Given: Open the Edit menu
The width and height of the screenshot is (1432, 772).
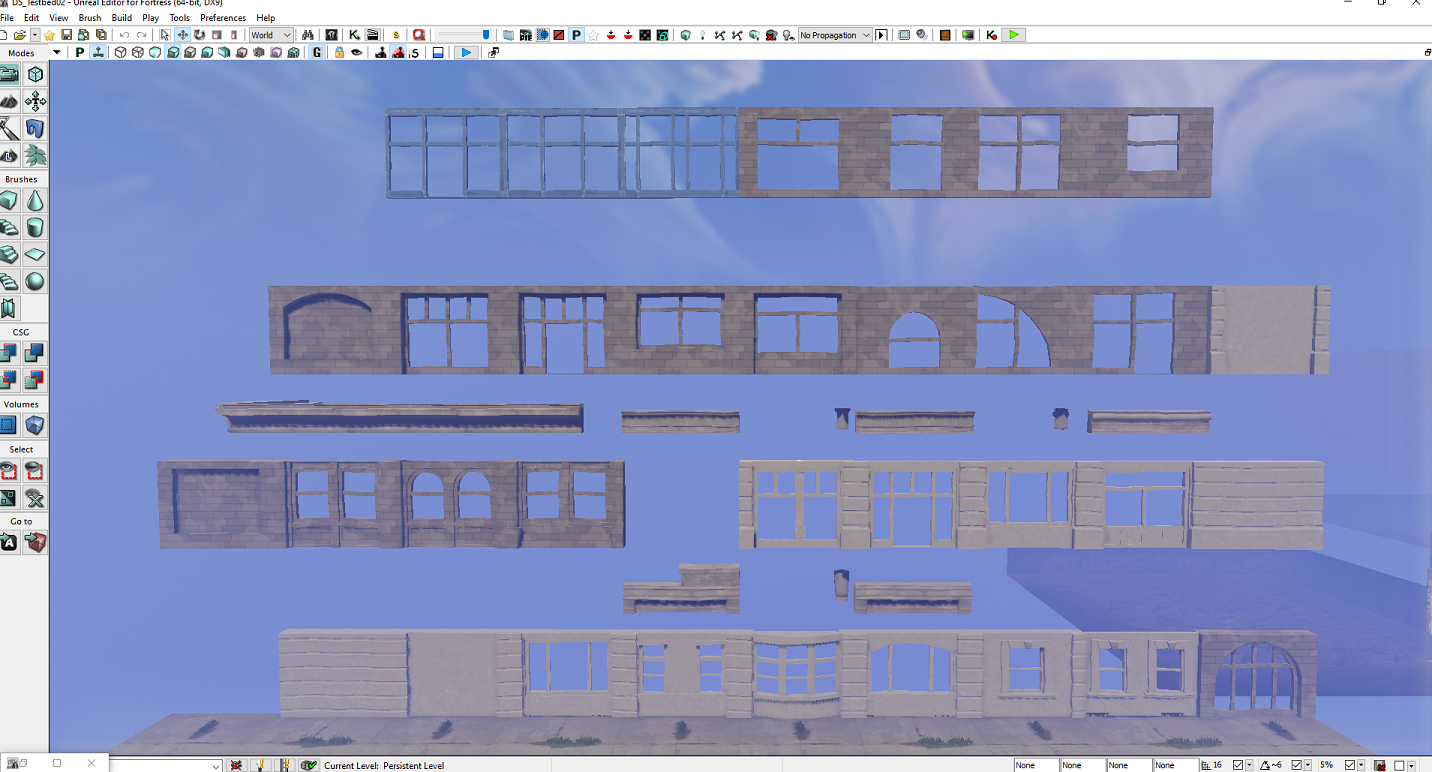Looking at the screenshot, I should 32,18.
